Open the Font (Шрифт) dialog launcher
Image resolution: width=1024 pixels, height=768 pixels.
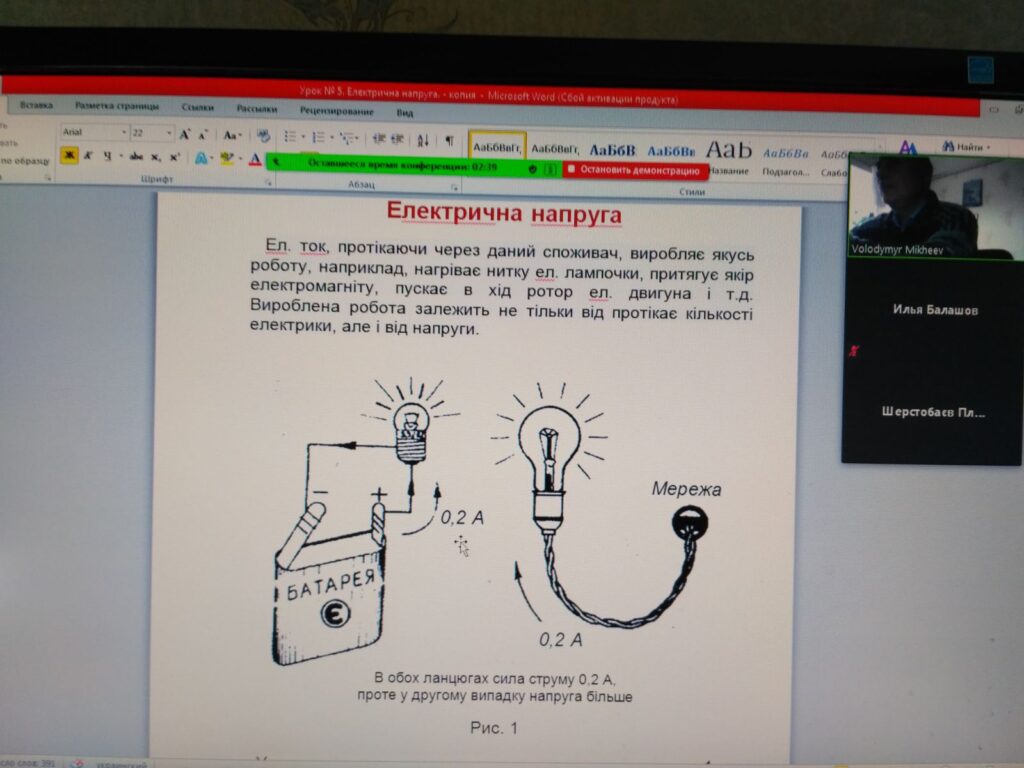click(x=267, y=183)
